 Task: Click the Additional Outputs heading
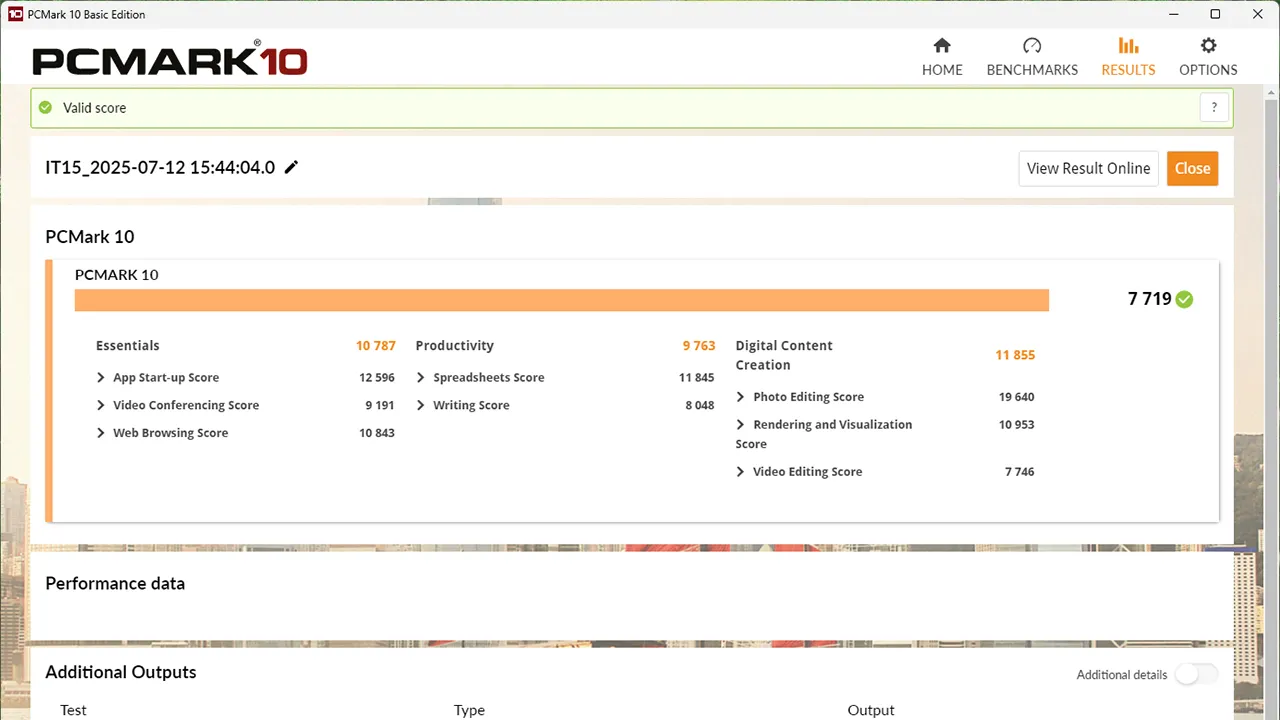click(x=121, y=672)
